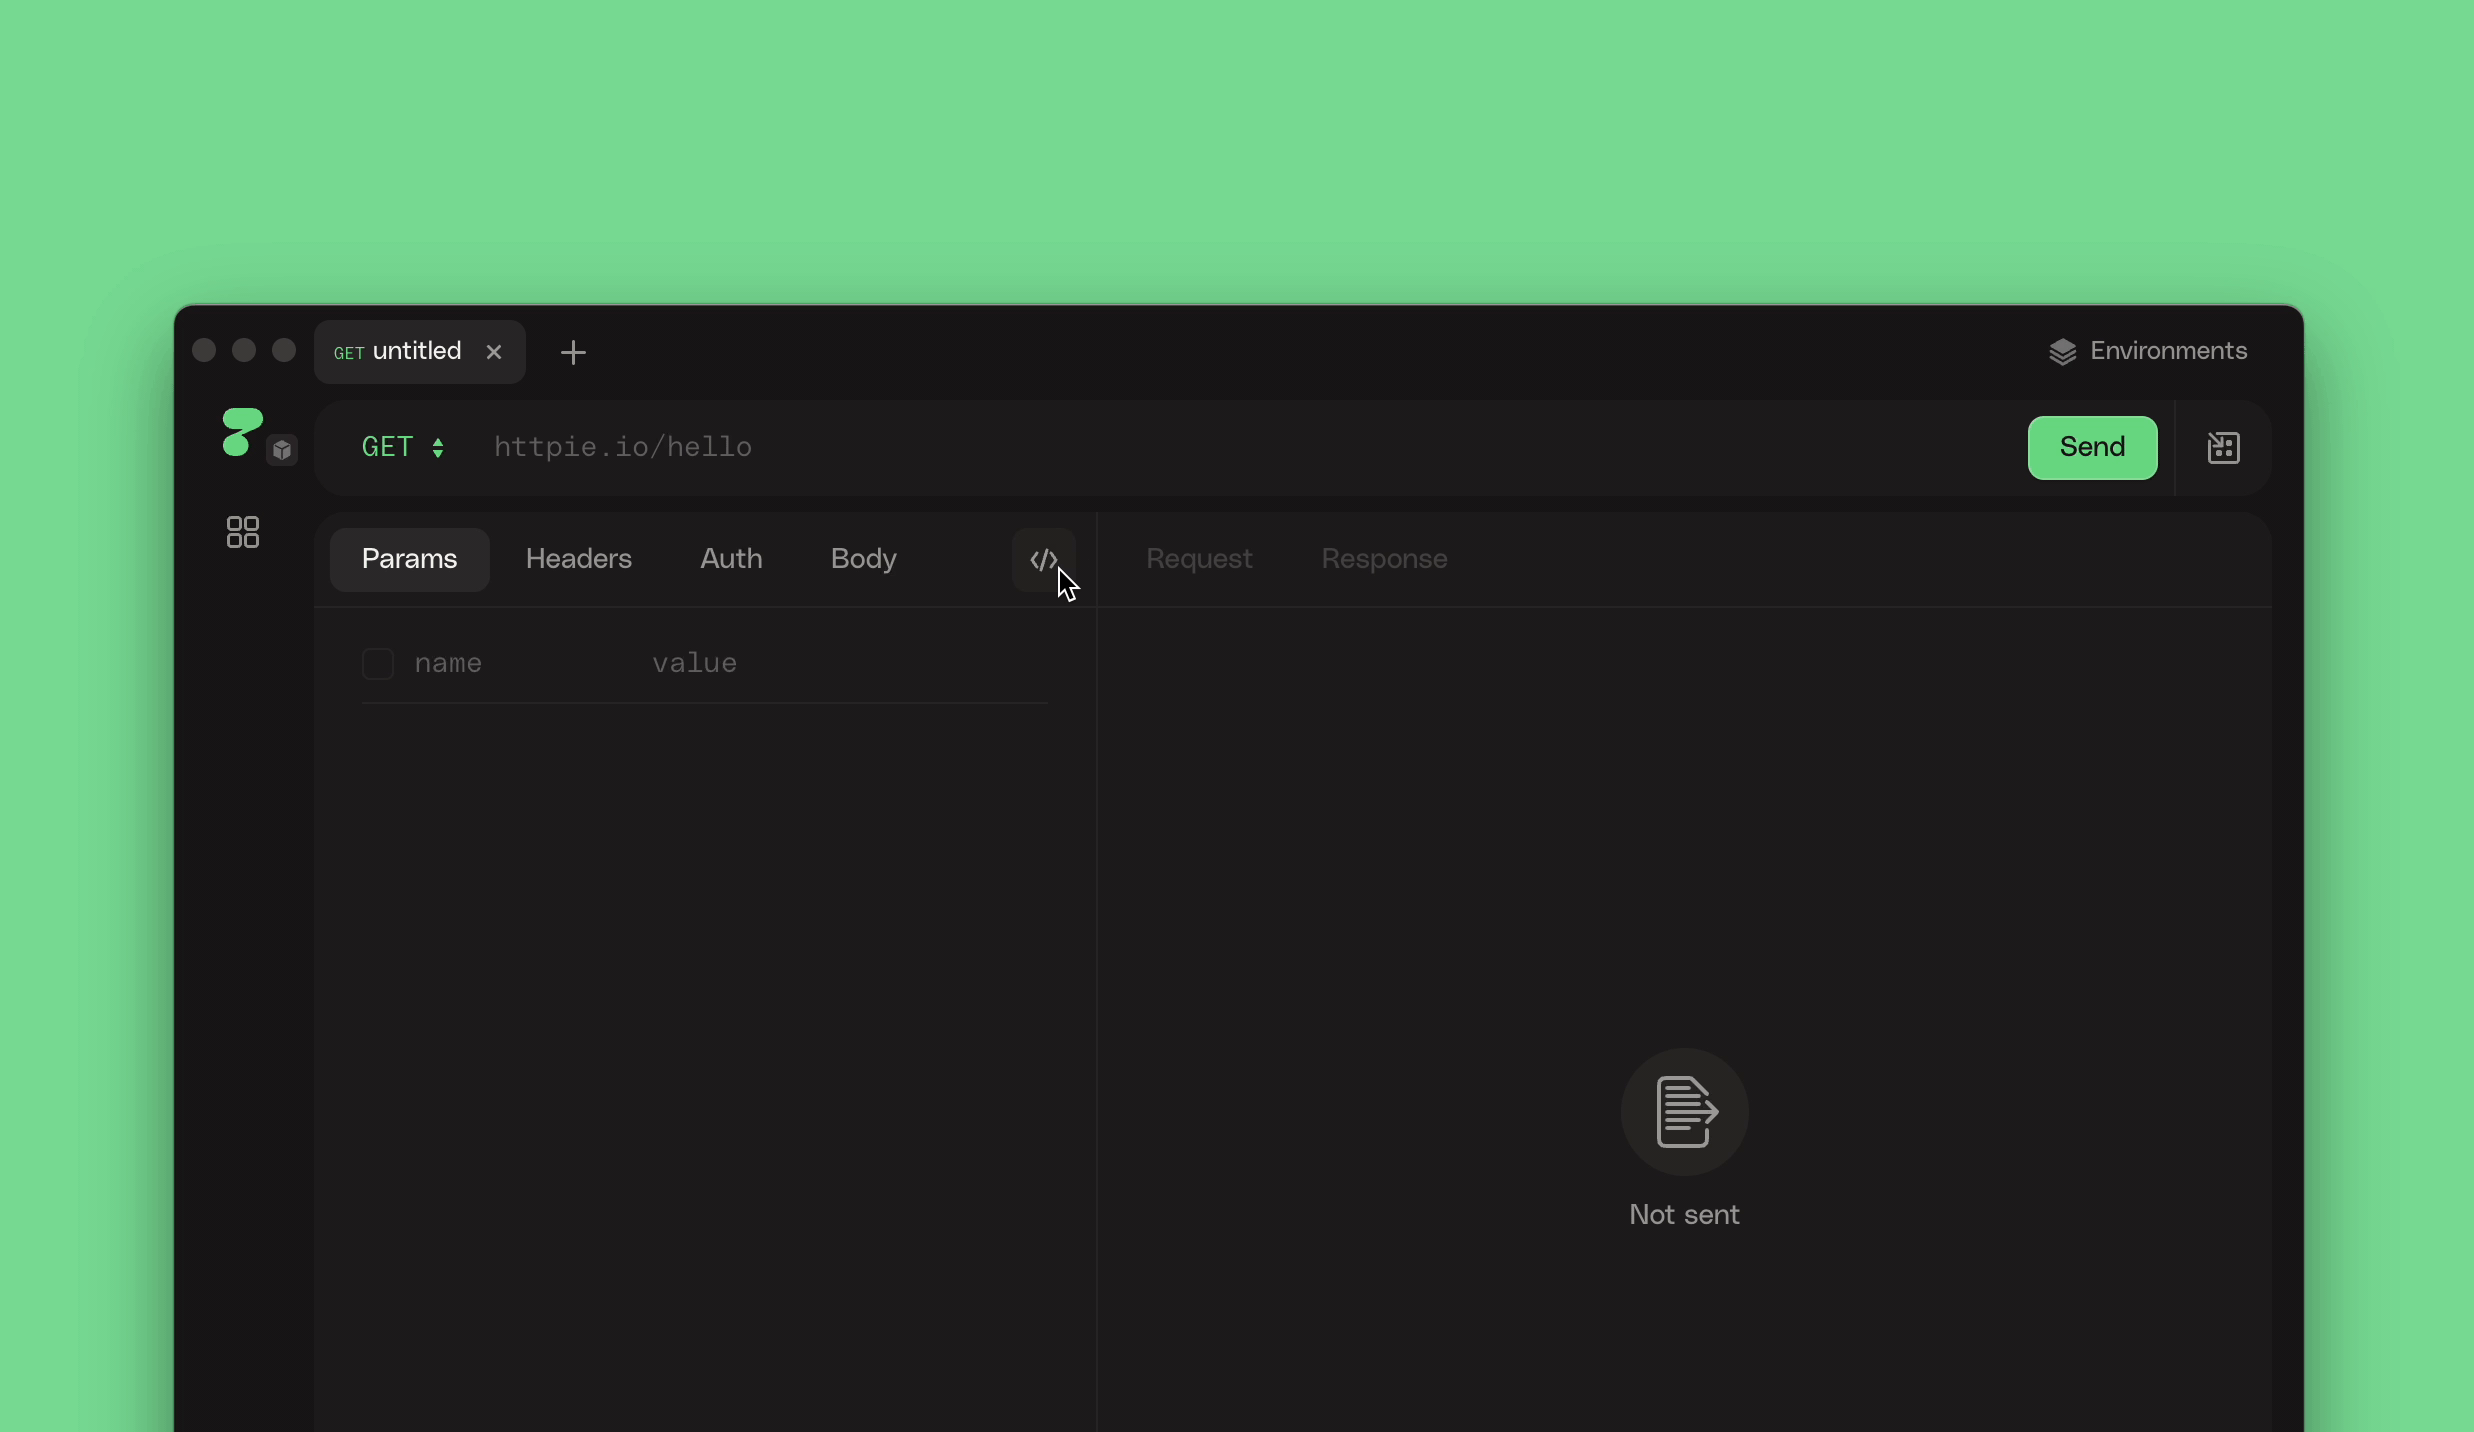Click the collapse response panel icon beside Send
The image size is (2474, 1432).
[x=2223, y=448]
